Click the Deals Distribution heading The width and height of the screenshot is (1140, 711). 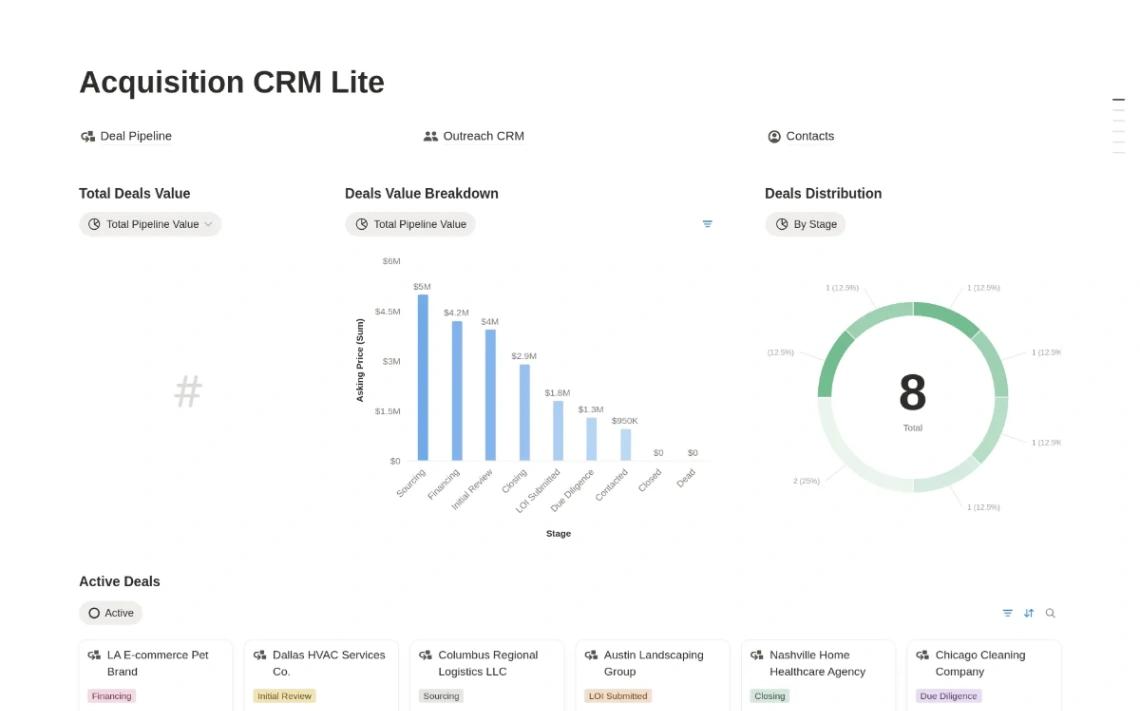pyautogui.click(x=823, y=193)
